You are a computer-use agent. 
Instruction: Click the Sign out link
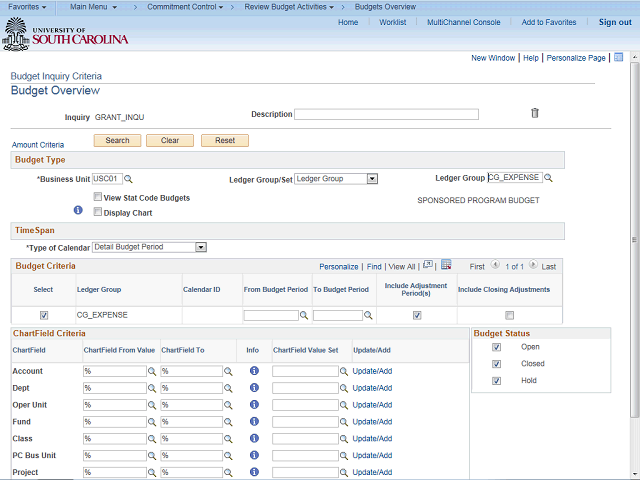click(x=615, y=22)
